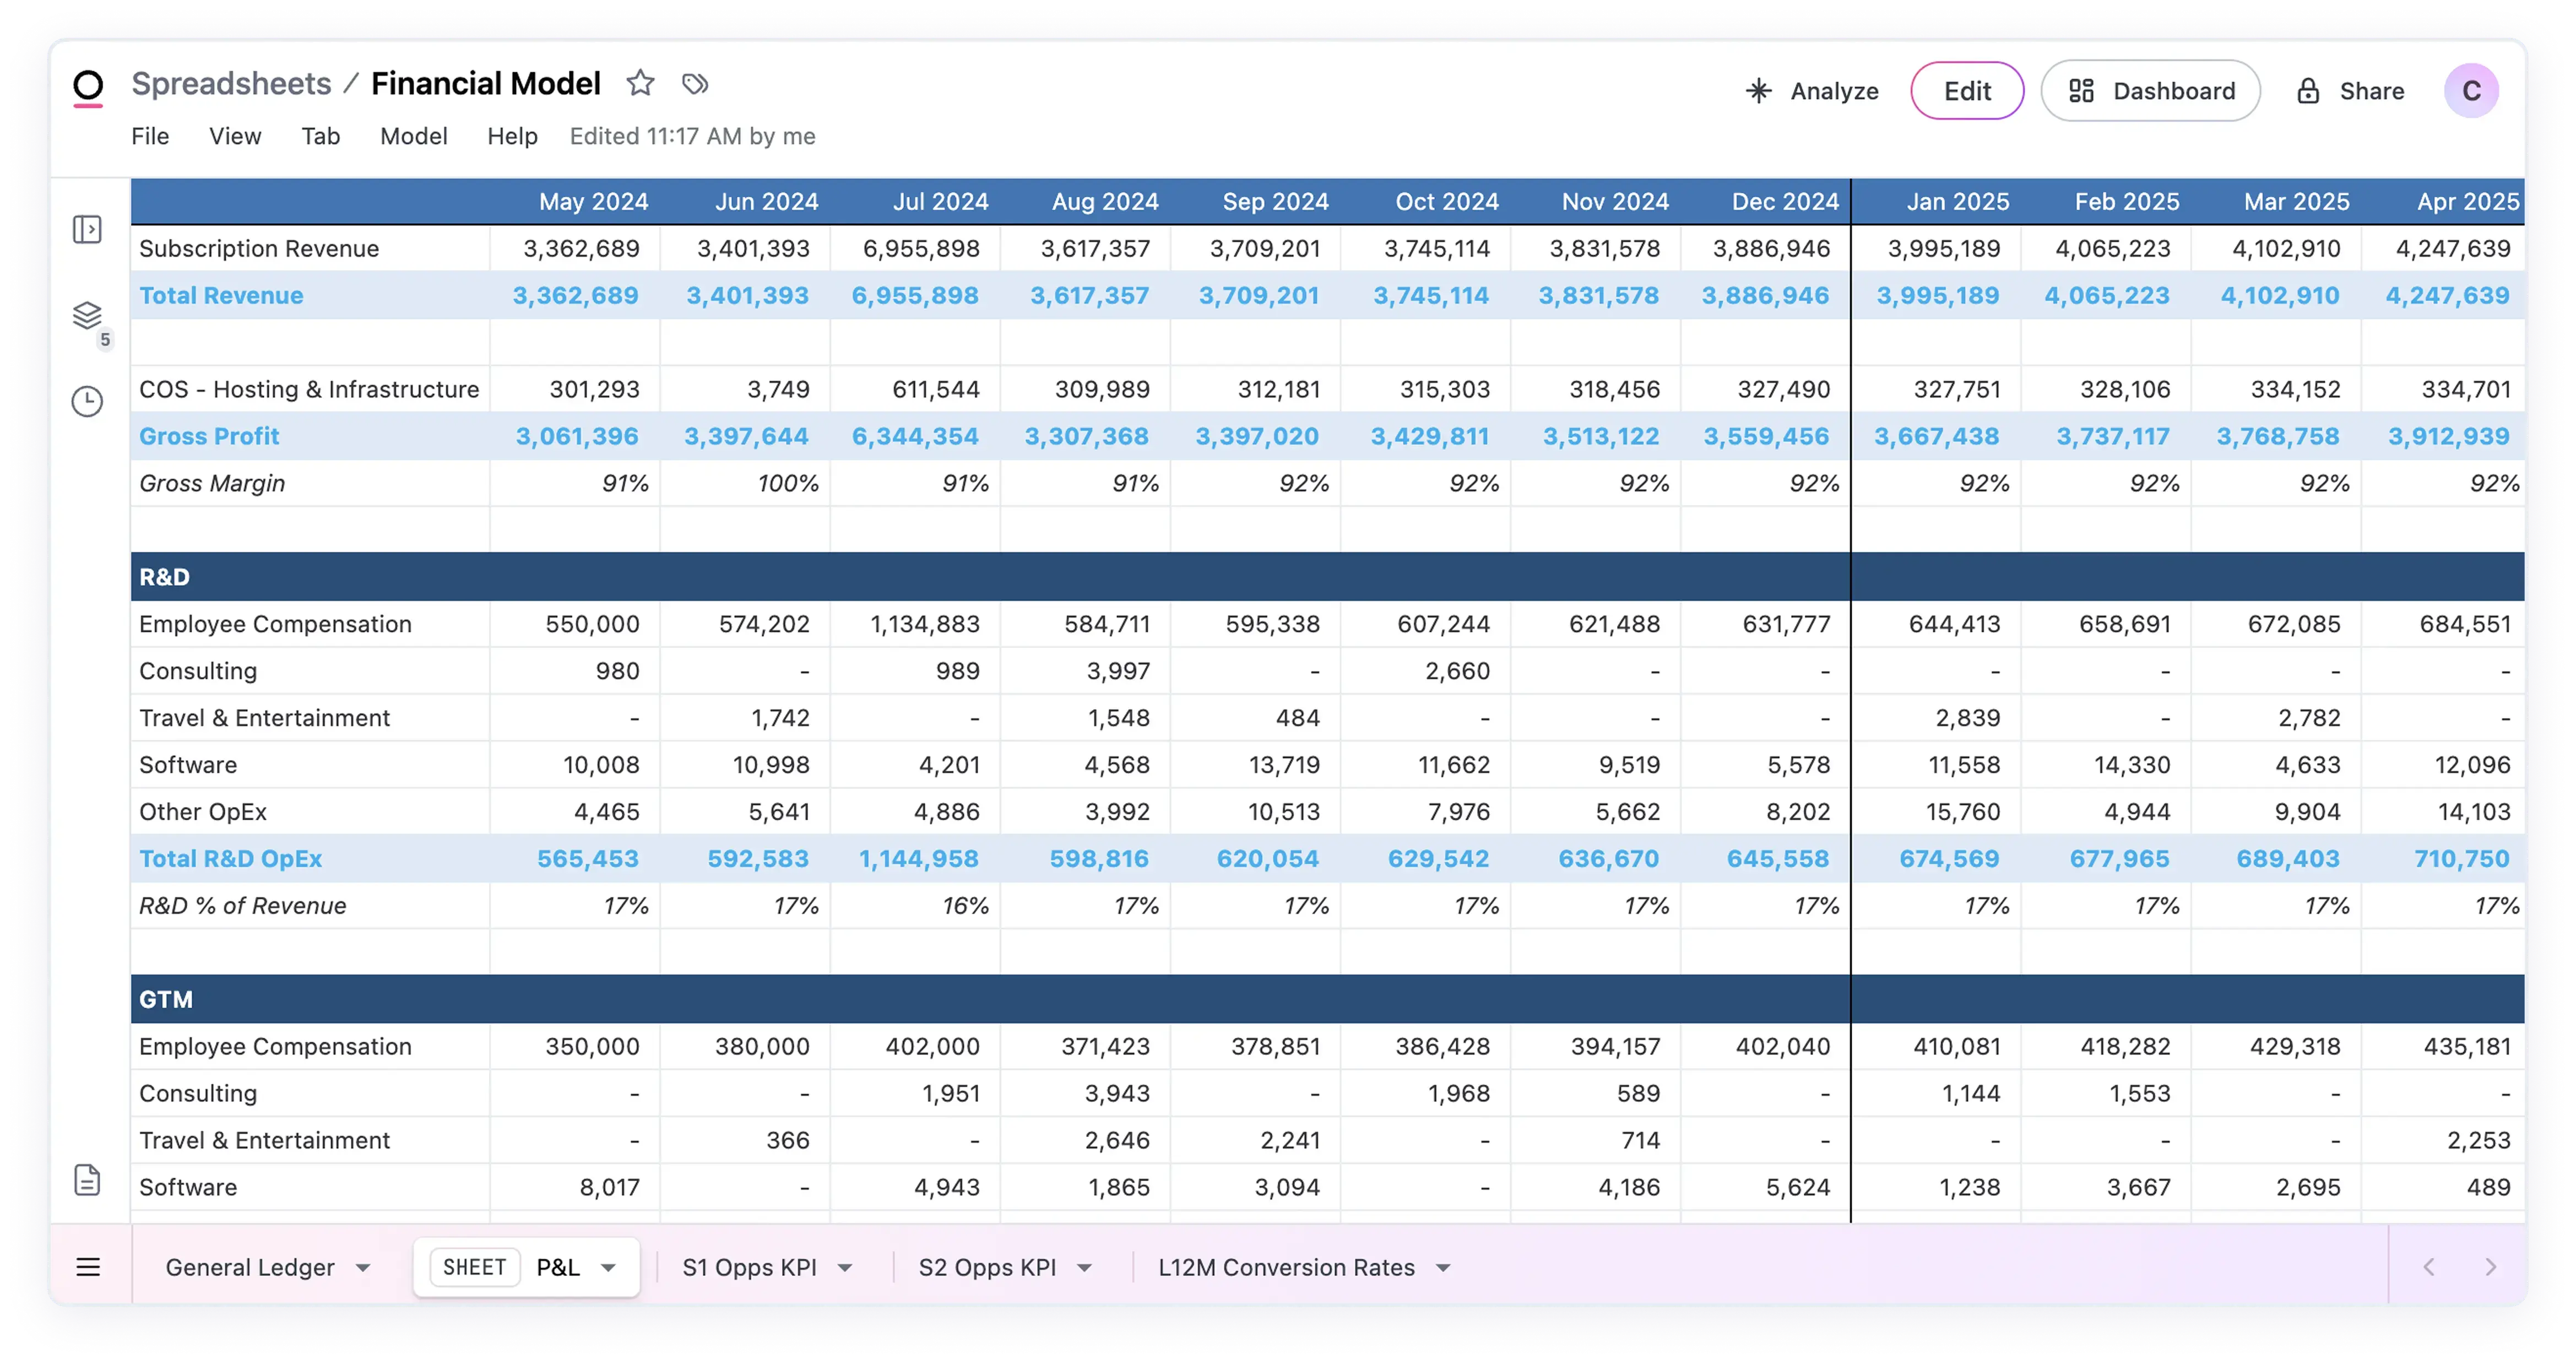Select the Total R&D OpEx row label

(230, 858)
